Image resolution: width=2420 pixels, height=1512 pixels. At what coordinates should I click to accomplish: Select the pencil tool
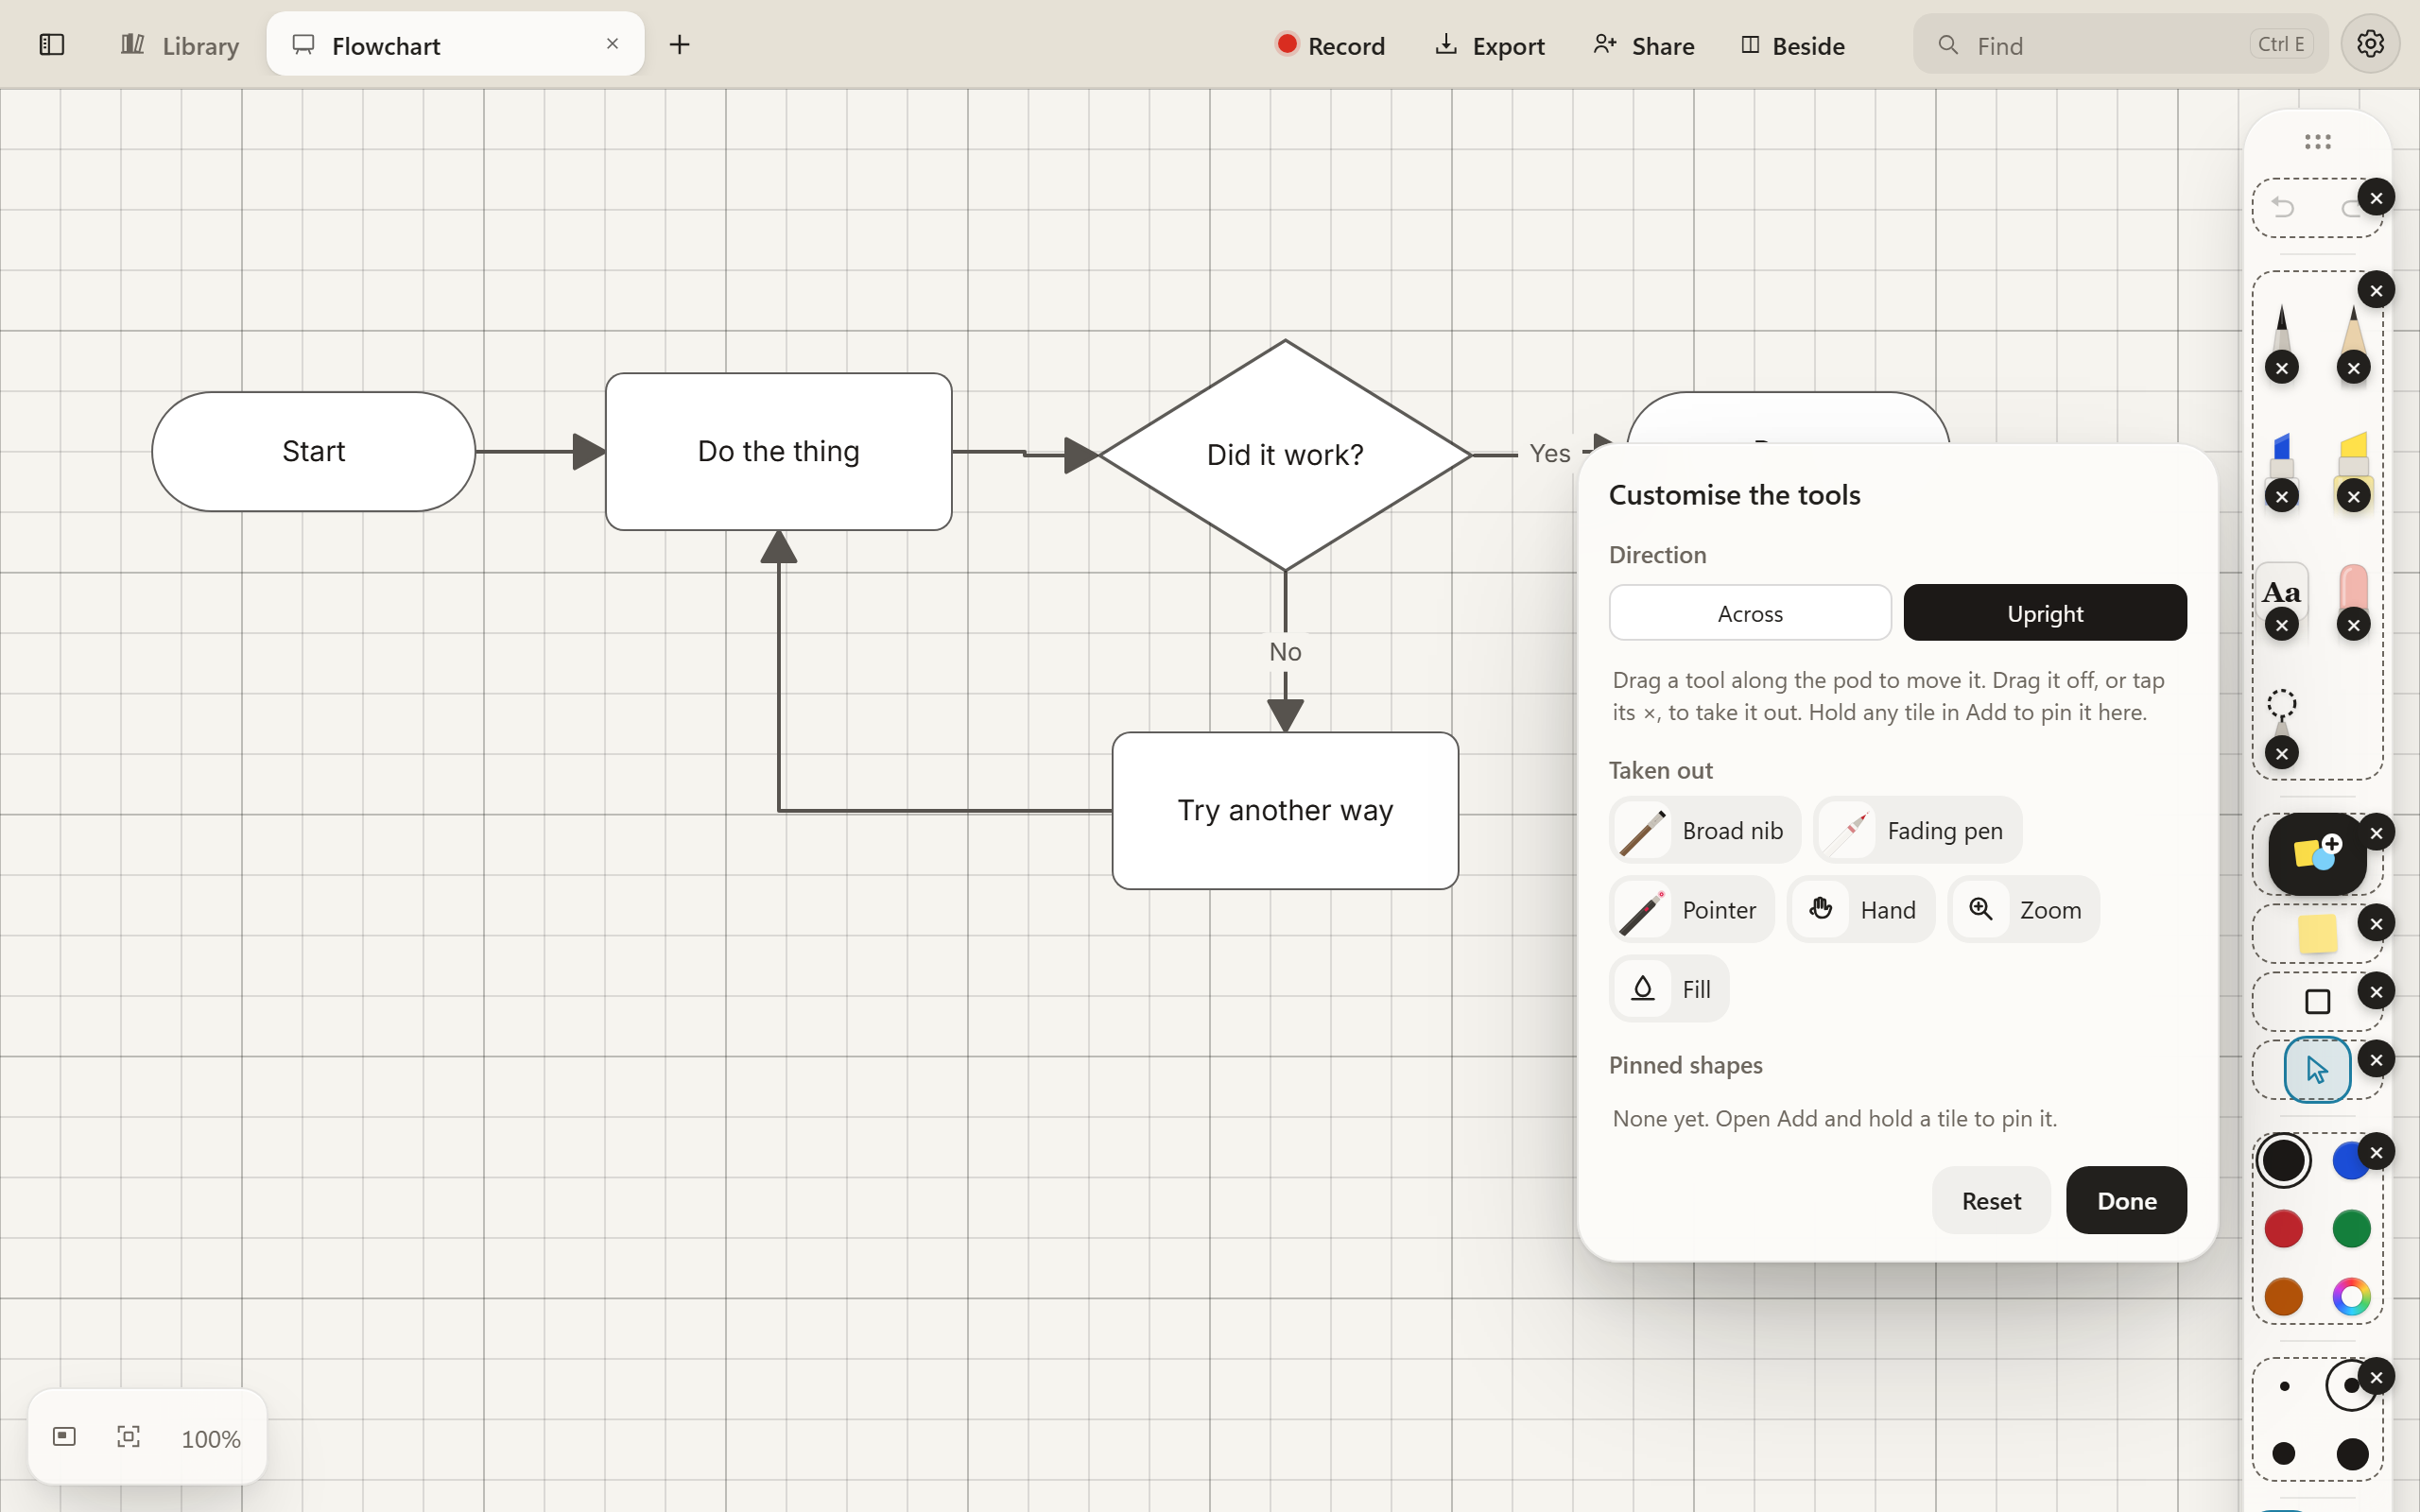pyautogui.click(x=2354, y=330)
